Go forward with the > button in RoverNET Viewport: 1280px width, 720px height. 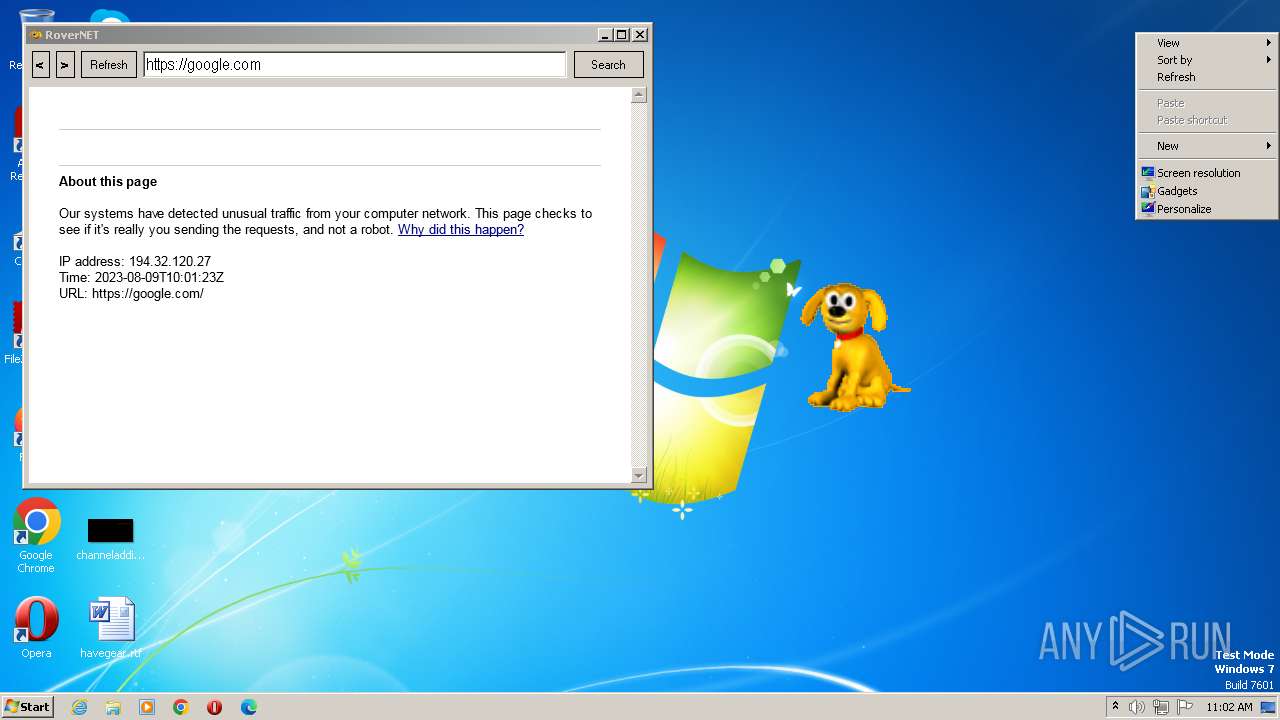[65, 64]
